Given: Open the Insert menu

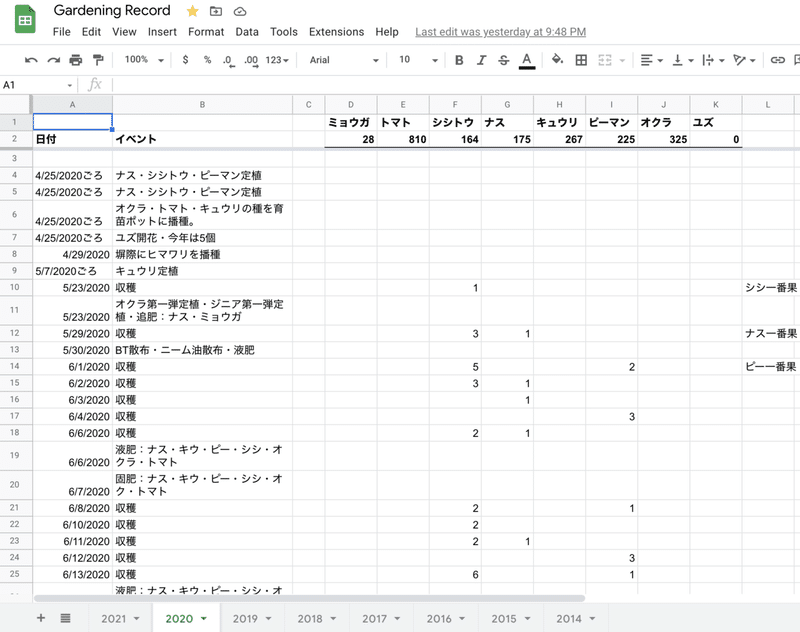Looking at the screenshot, I should click(162, 32).
